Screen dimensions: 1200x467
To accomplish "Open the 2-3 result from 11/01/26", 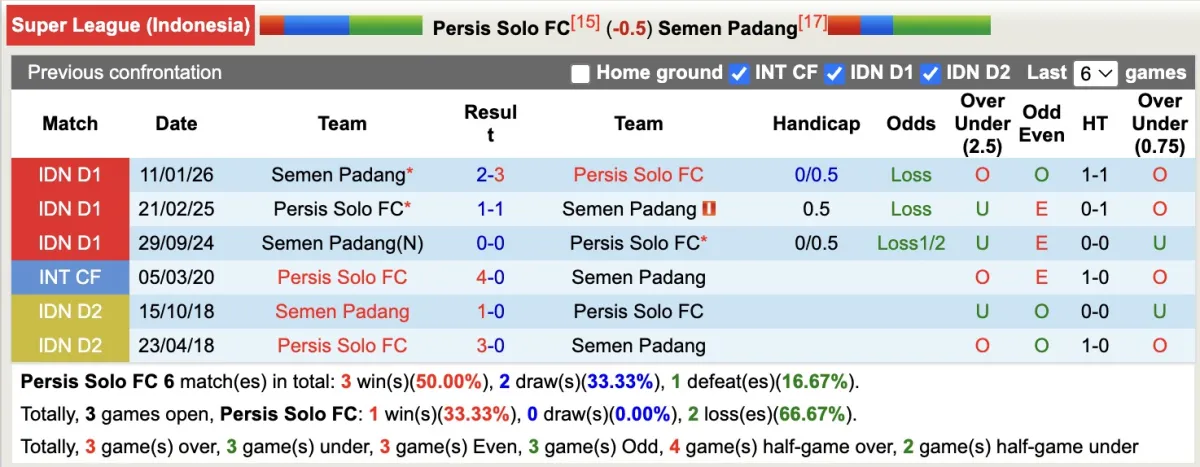I will pos(490,175).
